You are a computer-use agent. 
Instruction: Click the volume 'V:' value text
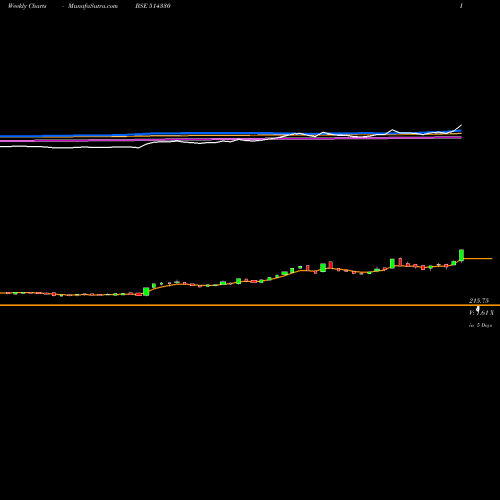(481, 313)
